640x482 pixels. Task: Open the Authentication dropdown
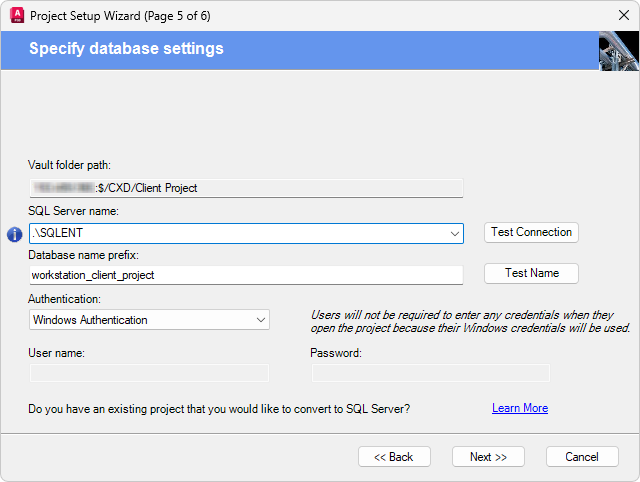pyautogui.click(x=149, y=320)
